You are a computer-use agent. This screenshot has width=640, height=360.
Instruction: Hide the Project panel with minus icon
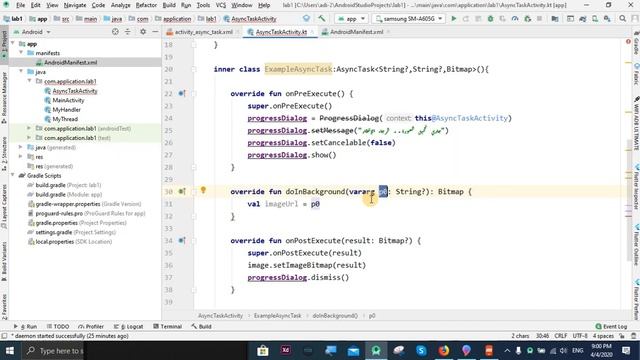point(155,31)
